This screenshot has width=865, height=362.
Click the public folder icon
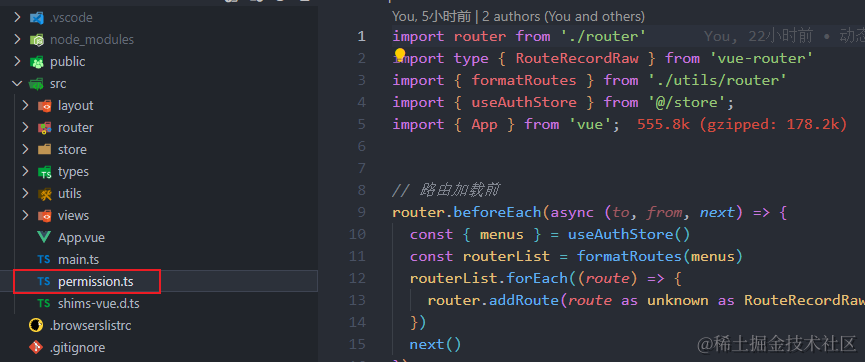[x=37, y=62]
